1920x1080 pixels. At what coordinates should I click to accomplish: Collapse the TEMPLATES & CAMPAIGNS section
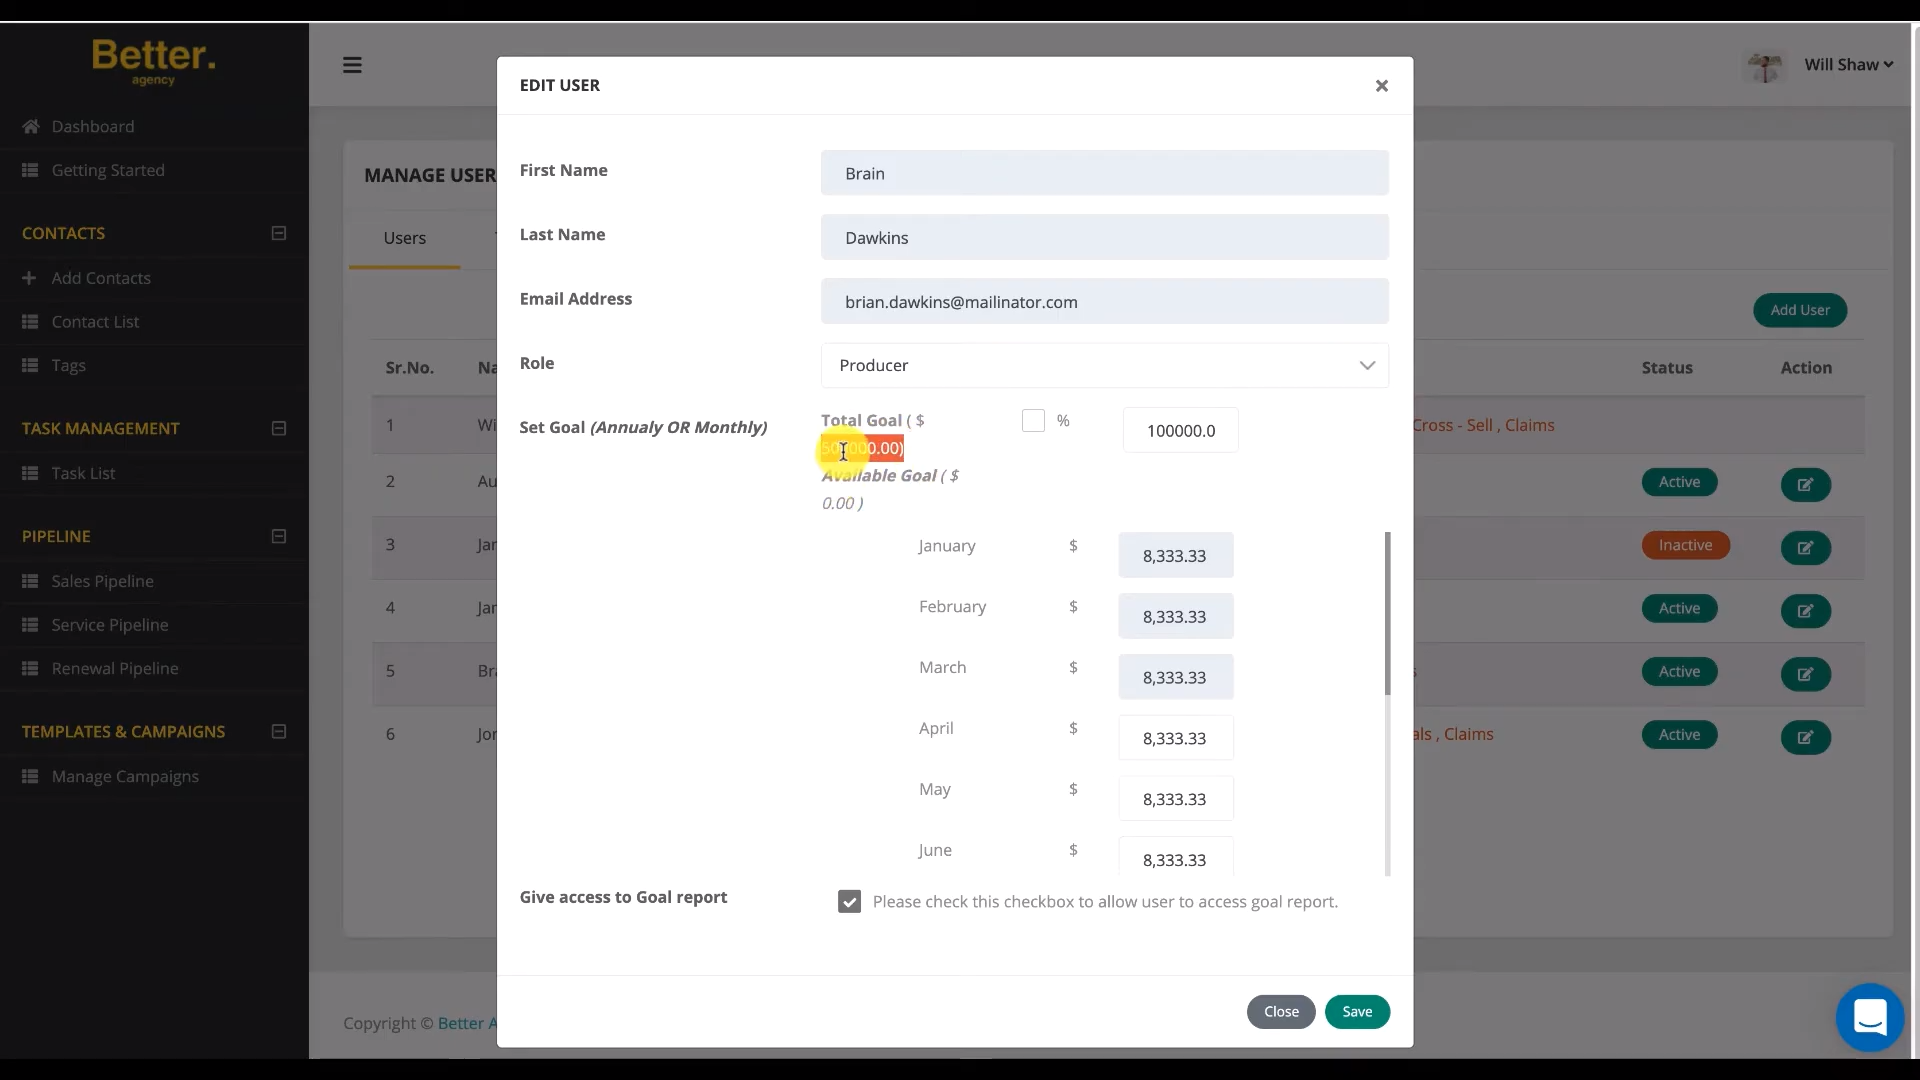tap(279, 731)
